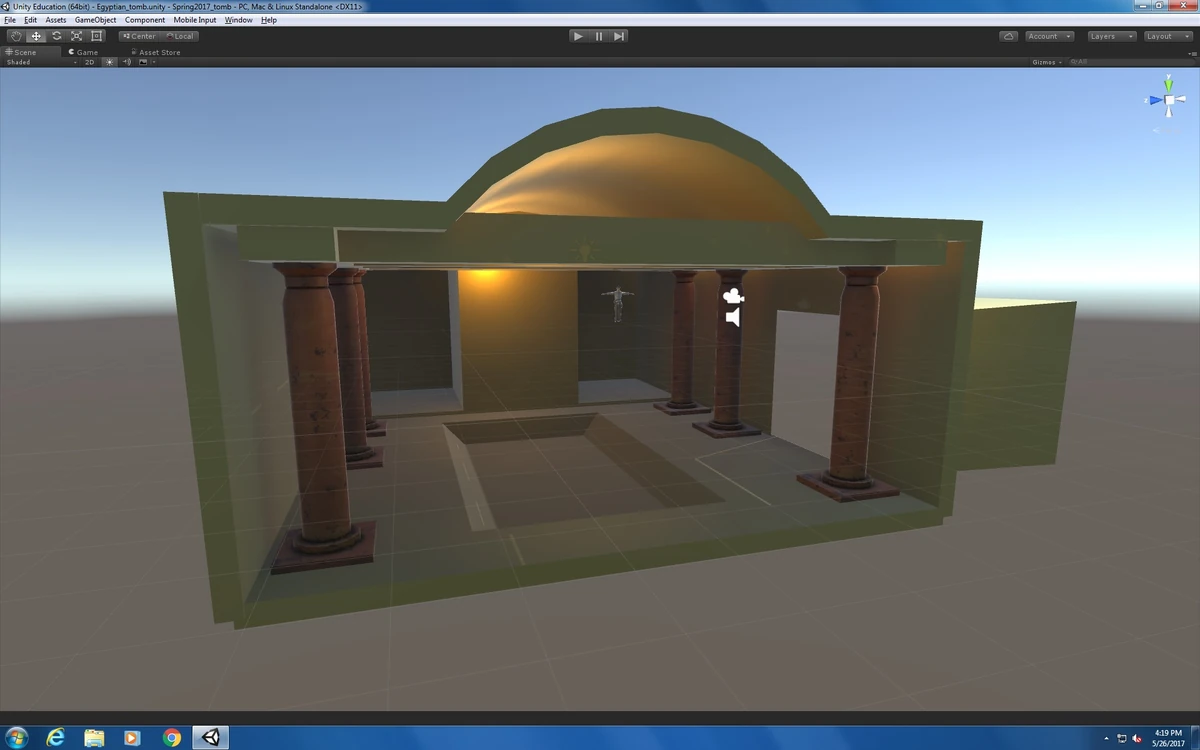The height and width of the screenshot is (750, 1200).
Task: Toggle pivot mode Center button
Action: [139, 36]
